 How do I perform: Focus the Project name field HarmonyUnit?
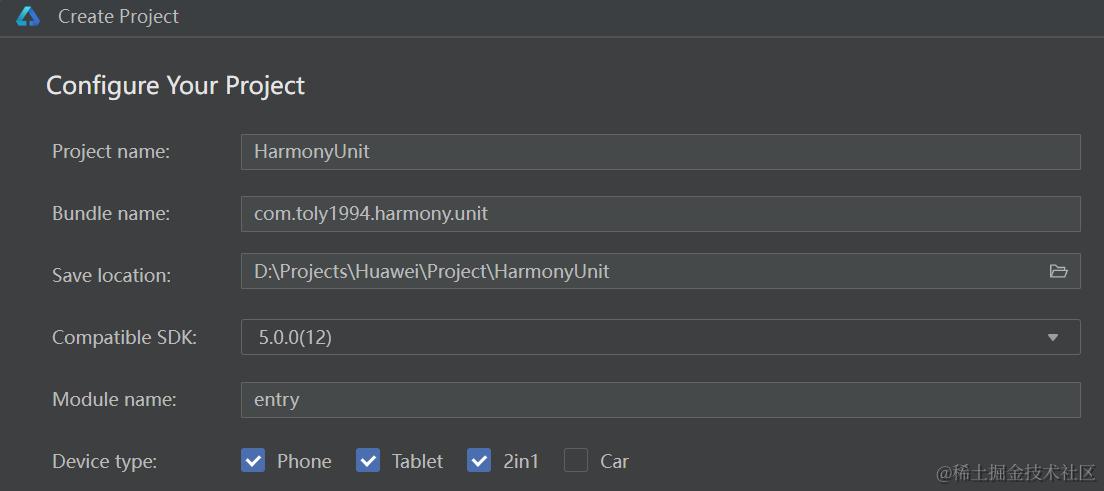pyautogui.click(x=660, y=152)
